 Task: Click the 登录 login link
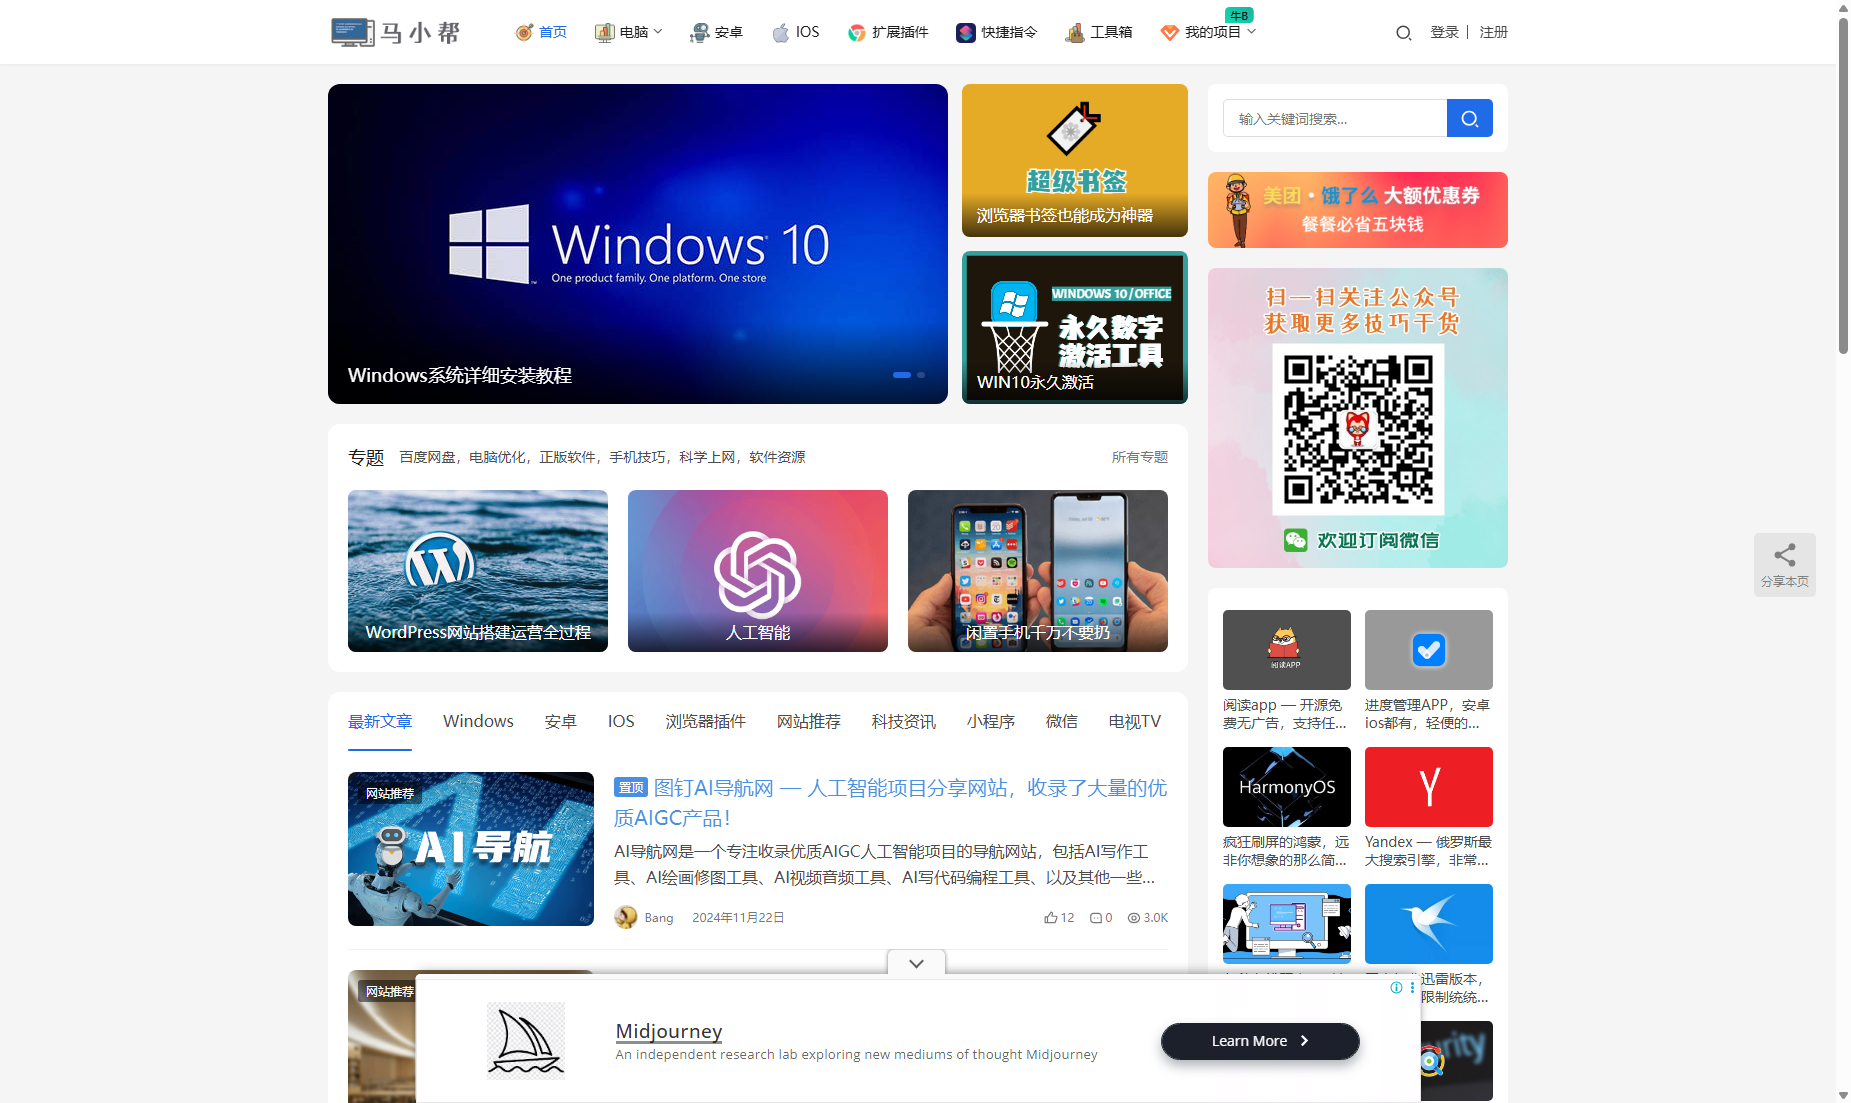tap(1444, 32)
